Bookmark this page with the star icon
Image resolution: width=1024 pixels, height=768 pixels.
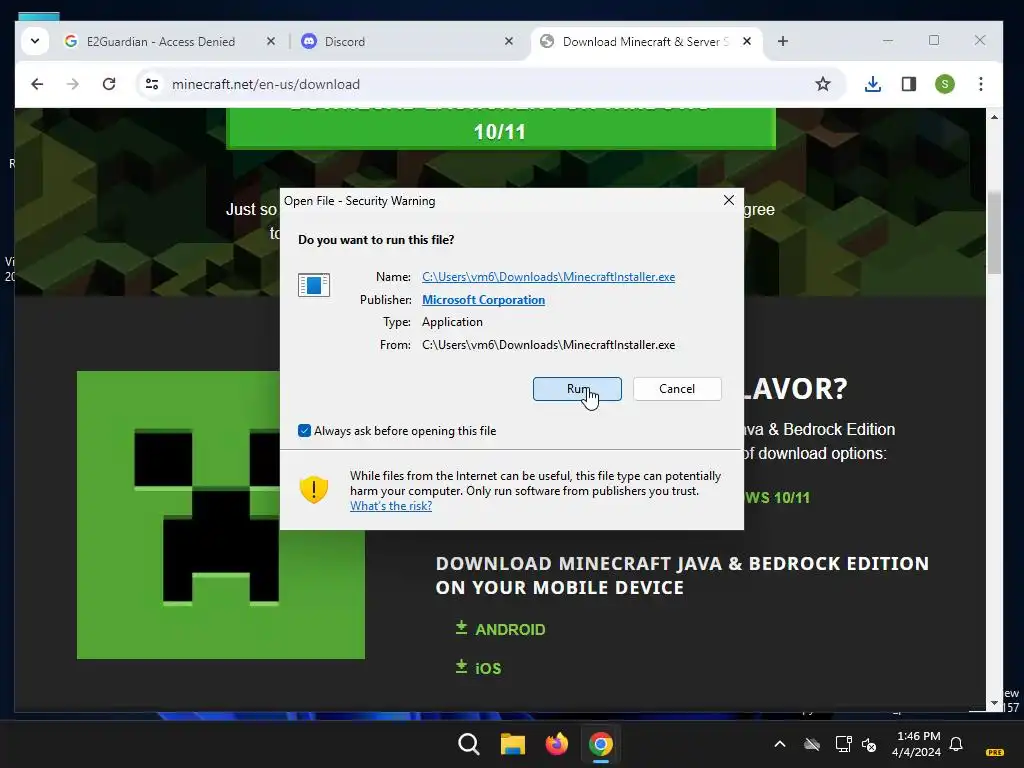click(823, 84)
